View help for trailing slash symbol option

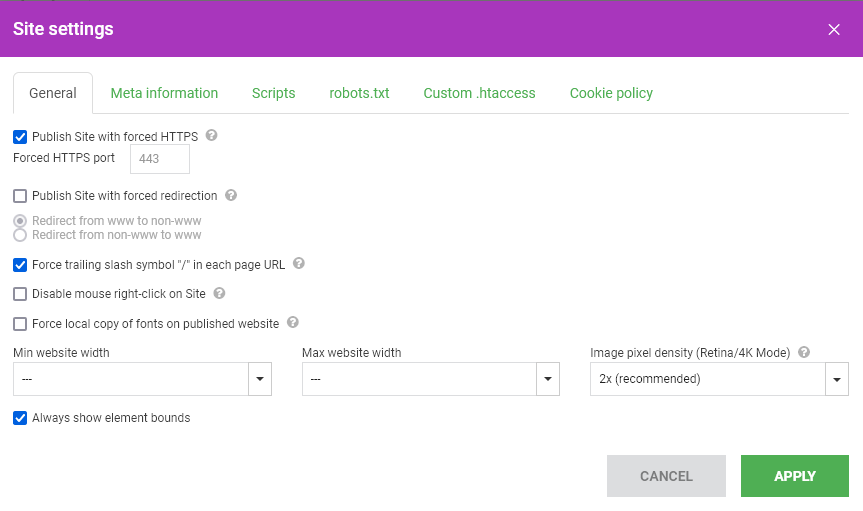pos(299,263)
